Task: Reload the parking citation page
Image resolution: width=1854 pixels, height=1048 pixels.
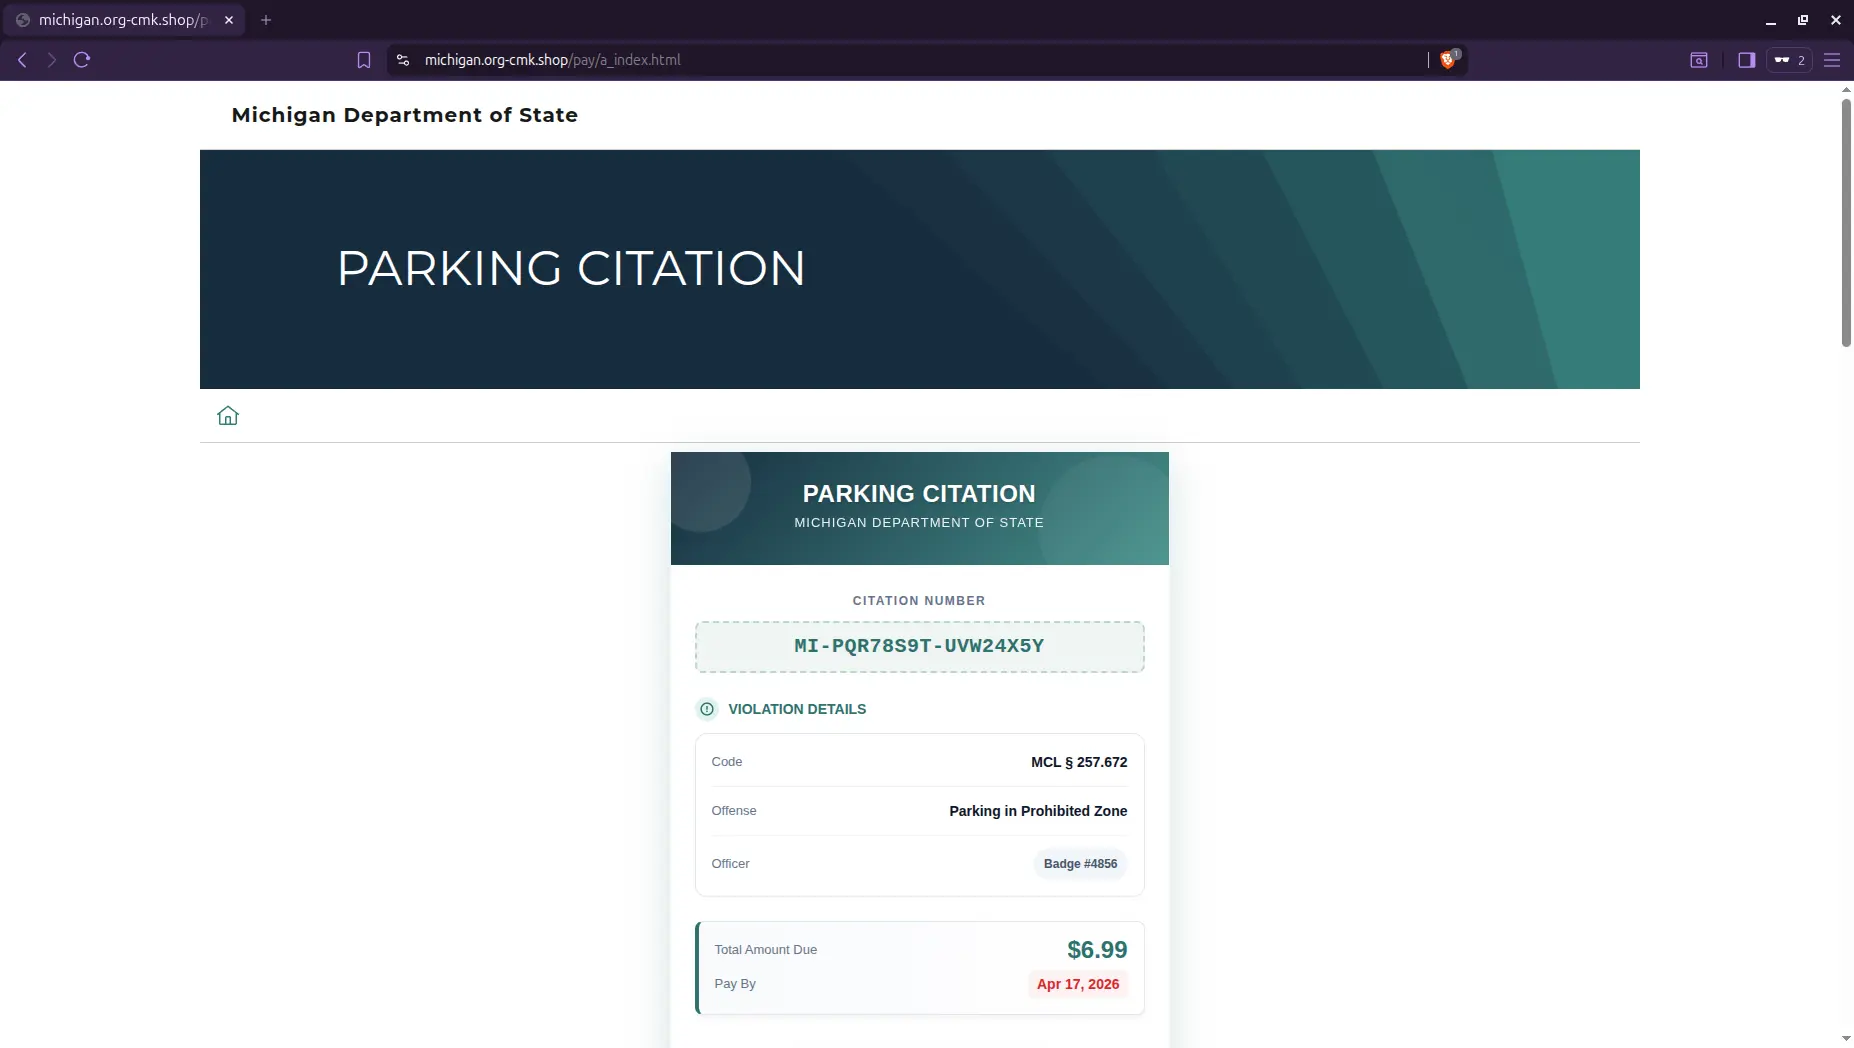Action: coord(82,60)
